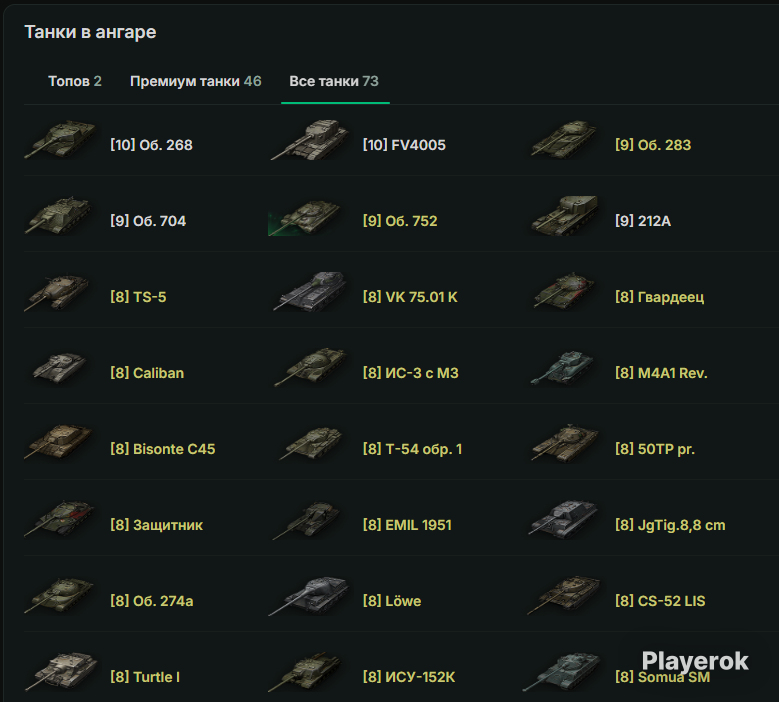Select the text "[8] CS-52 LIS"
The image size is (779, 702).
click(x=660, y=601)
